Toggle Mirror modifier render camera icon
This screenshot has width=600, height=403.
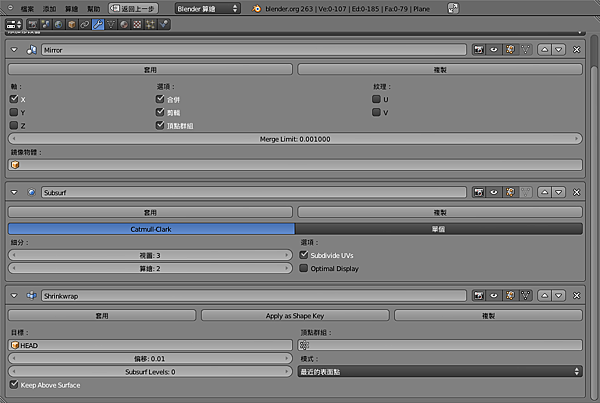point(479,49)
